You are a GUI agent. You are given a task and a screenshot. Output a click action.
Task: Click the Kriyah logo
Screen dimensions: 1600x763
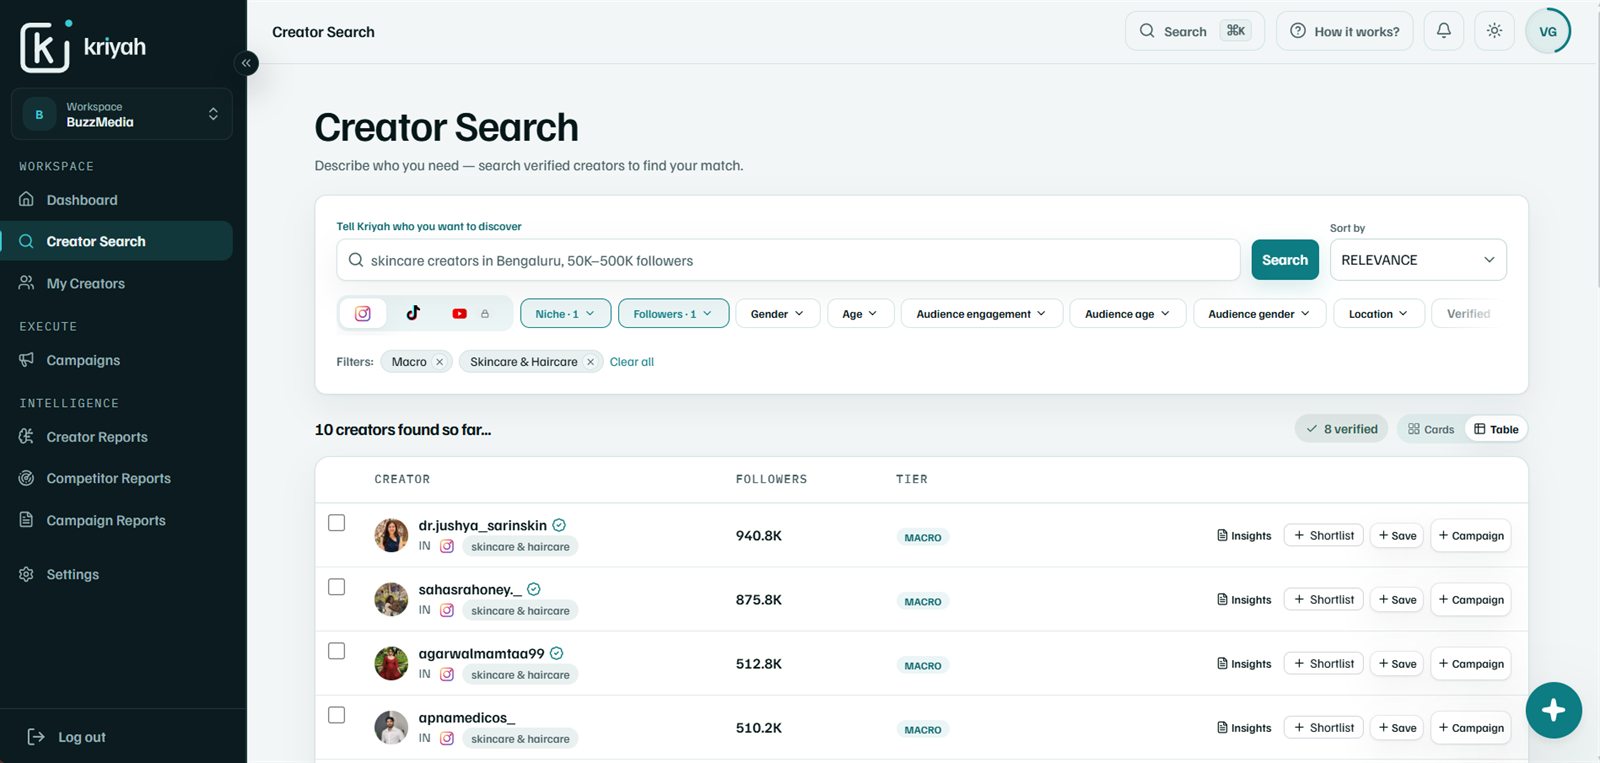point(83,46)
